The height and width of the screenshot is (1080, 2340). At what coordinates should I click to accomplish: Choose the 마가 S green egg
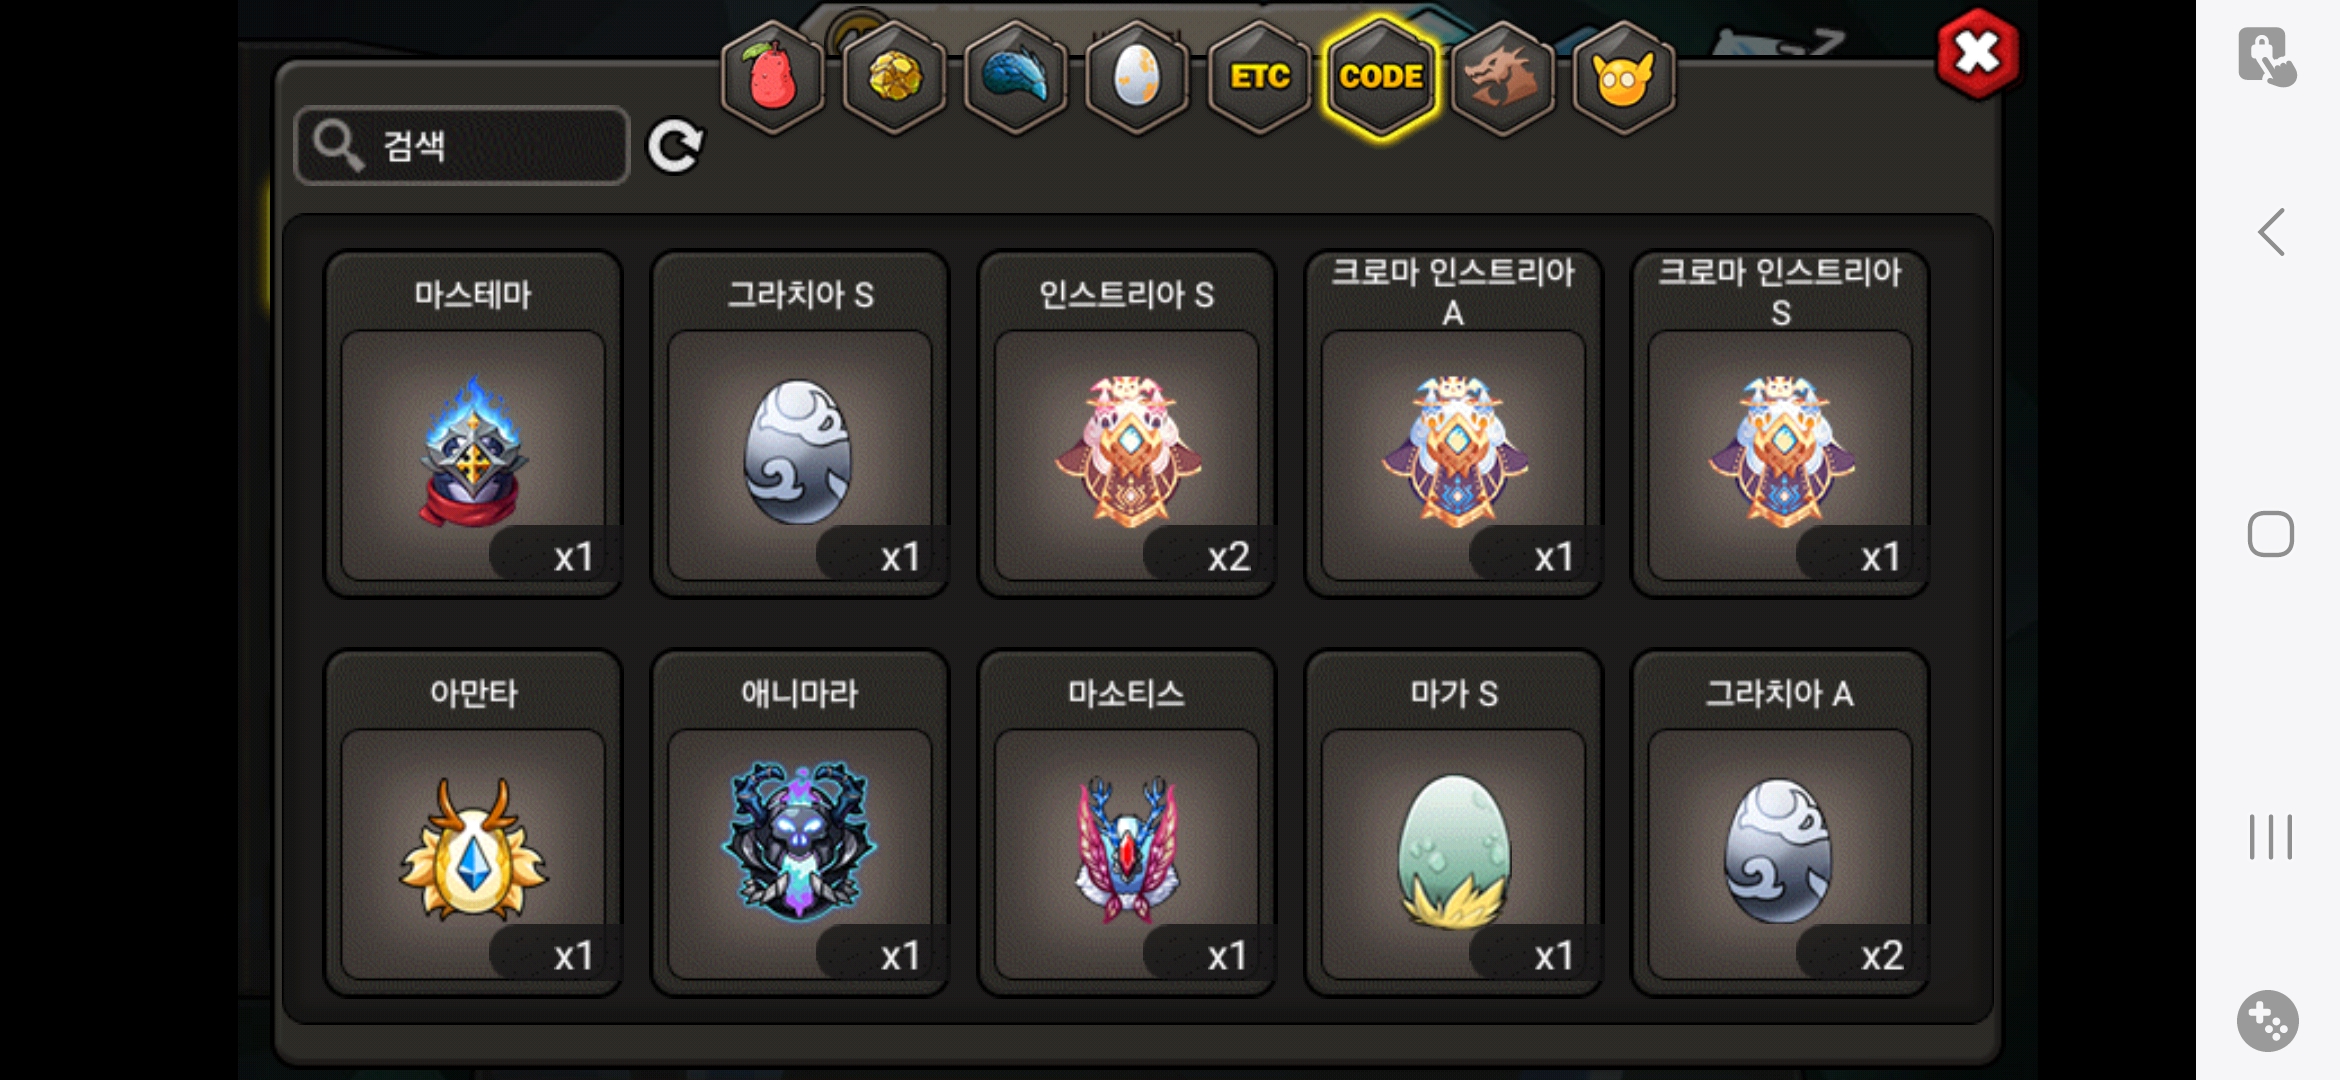tap(1454, 823)
